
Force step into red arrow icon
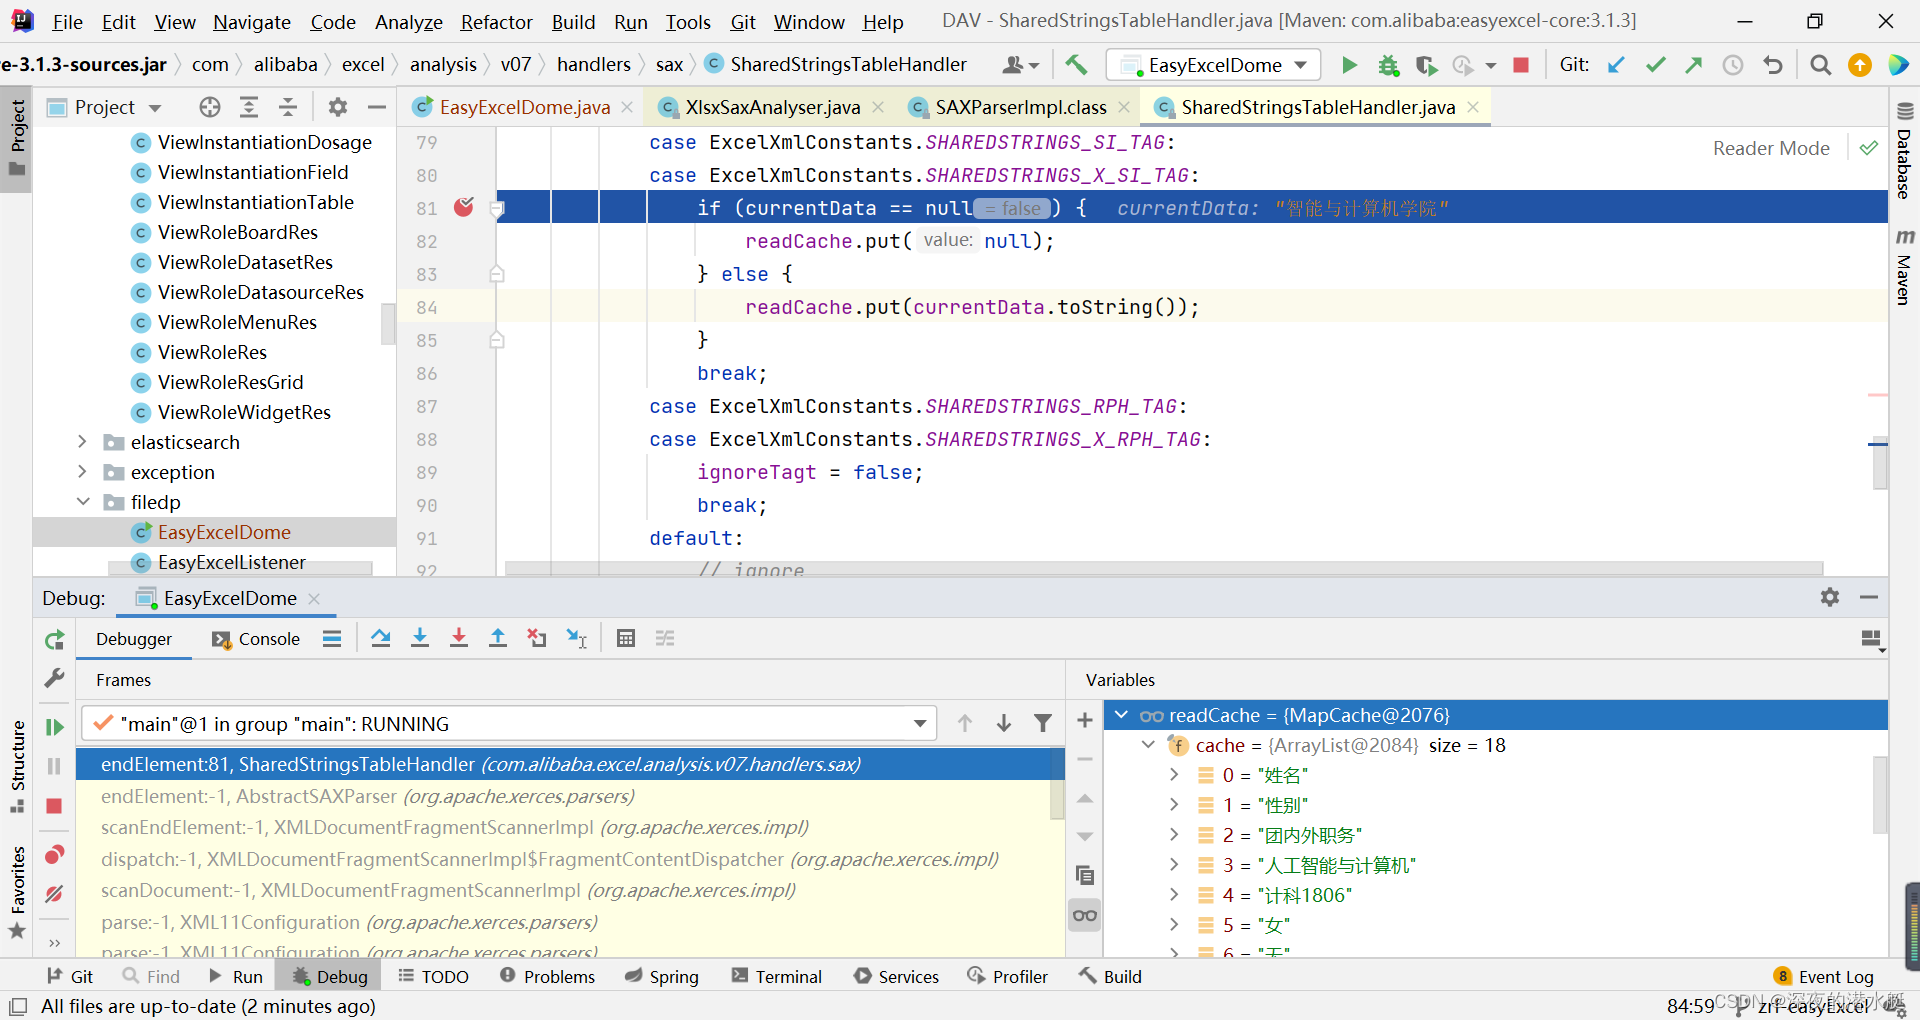pos(459,638)
